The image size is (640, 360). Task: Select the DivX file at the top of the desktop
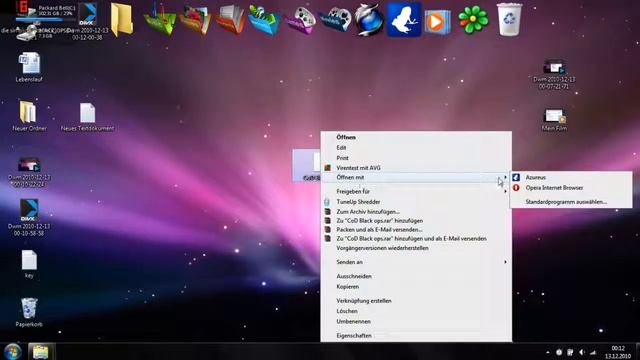[88, 21]
